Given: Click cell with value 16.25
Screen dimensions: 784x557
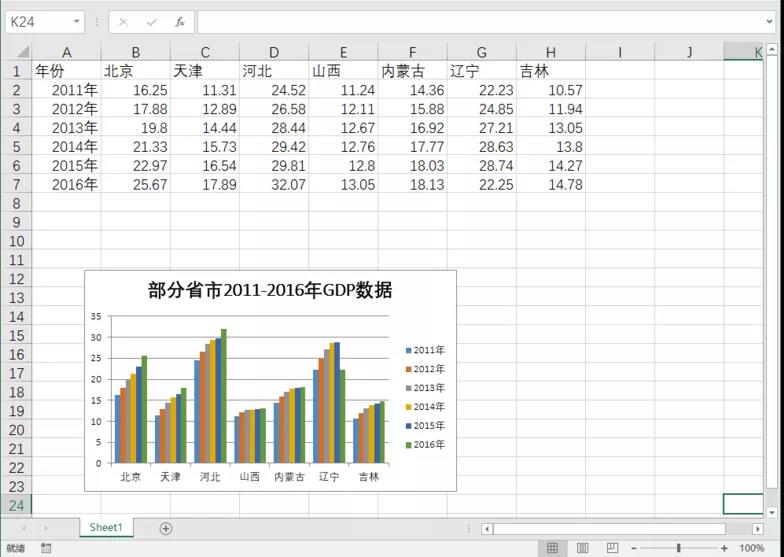Looking at the screenshot, I should pyautogui.click(x=136, y=90).
